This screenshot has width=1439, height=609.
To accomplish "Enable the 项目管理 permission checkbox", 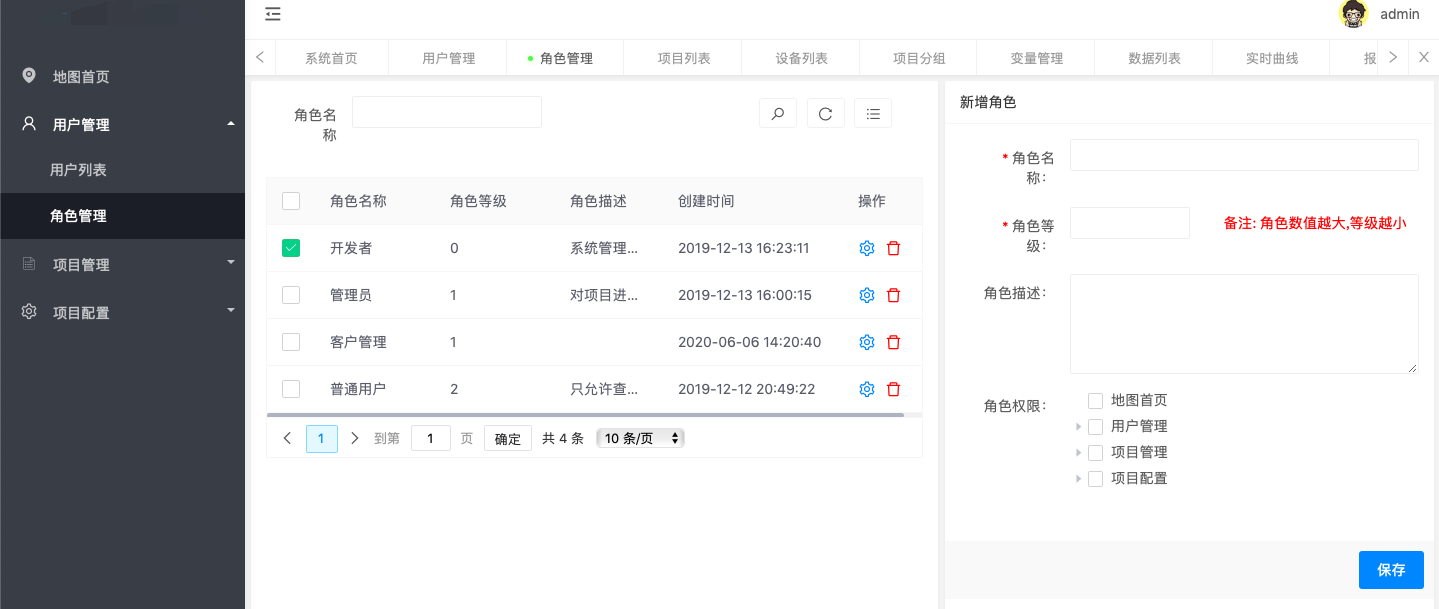I will (x=1096, y=452).
